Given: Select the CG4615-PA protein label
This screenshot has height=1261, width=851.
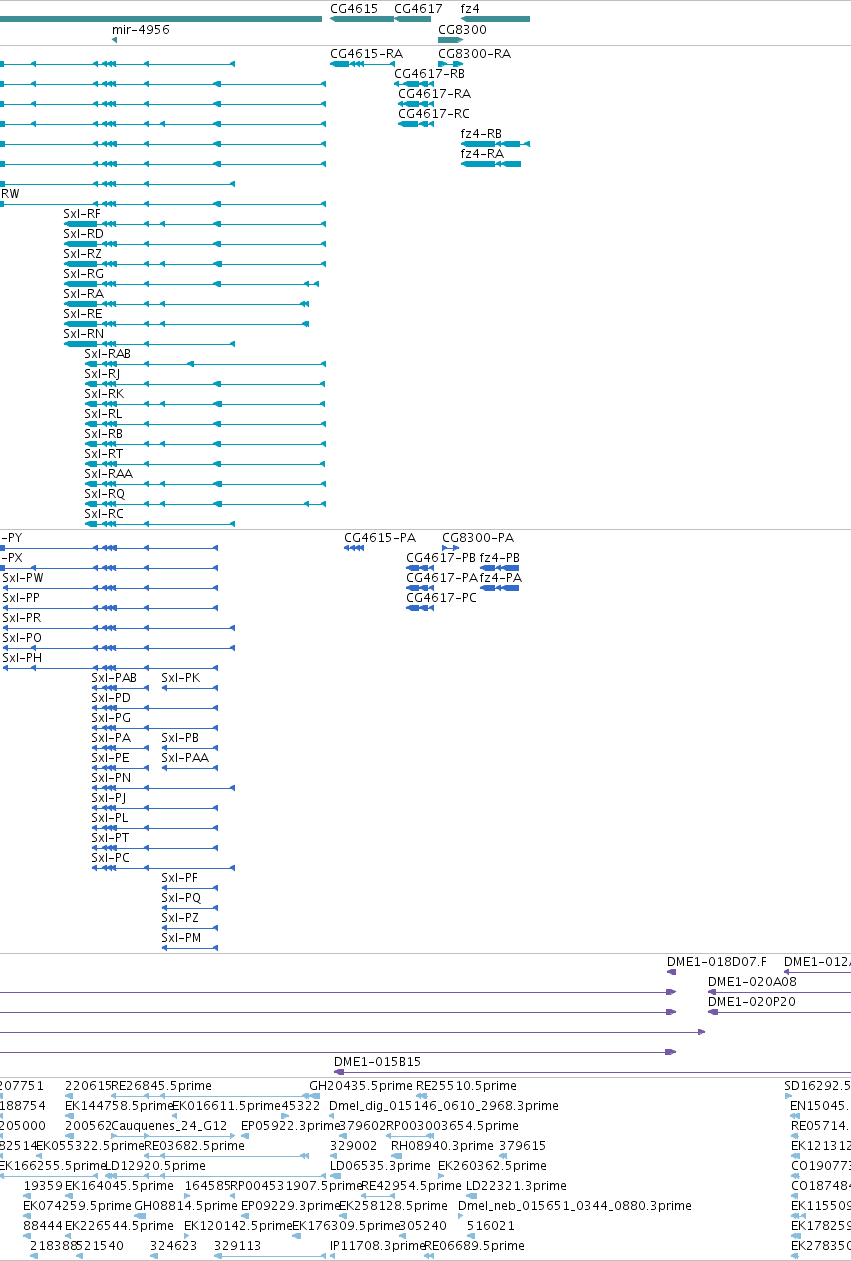Looking at the screenshot, I should (x=380, y=538).
